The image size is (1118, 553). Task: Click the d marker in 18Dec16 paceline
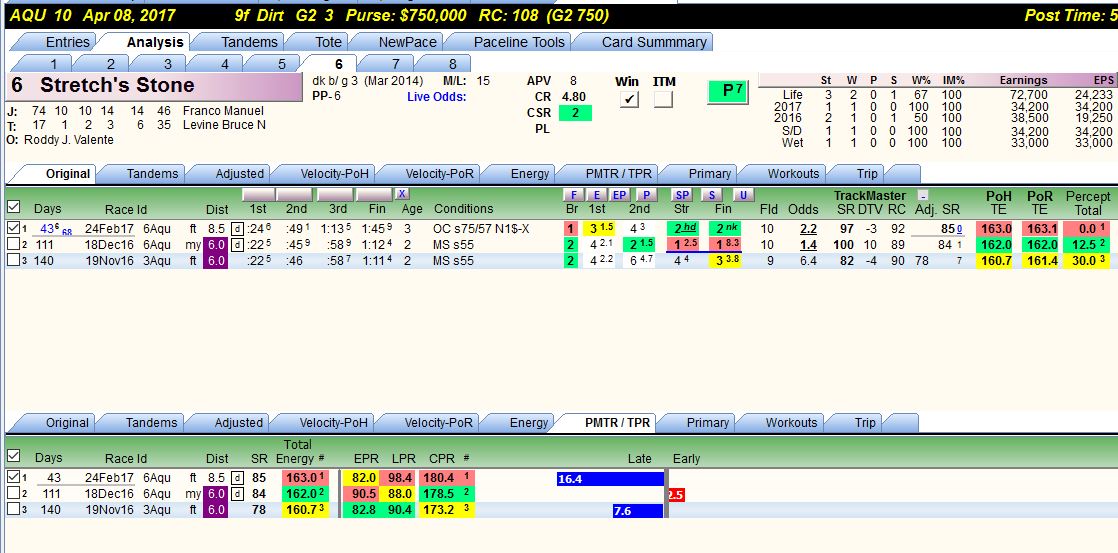pos(237,244)
